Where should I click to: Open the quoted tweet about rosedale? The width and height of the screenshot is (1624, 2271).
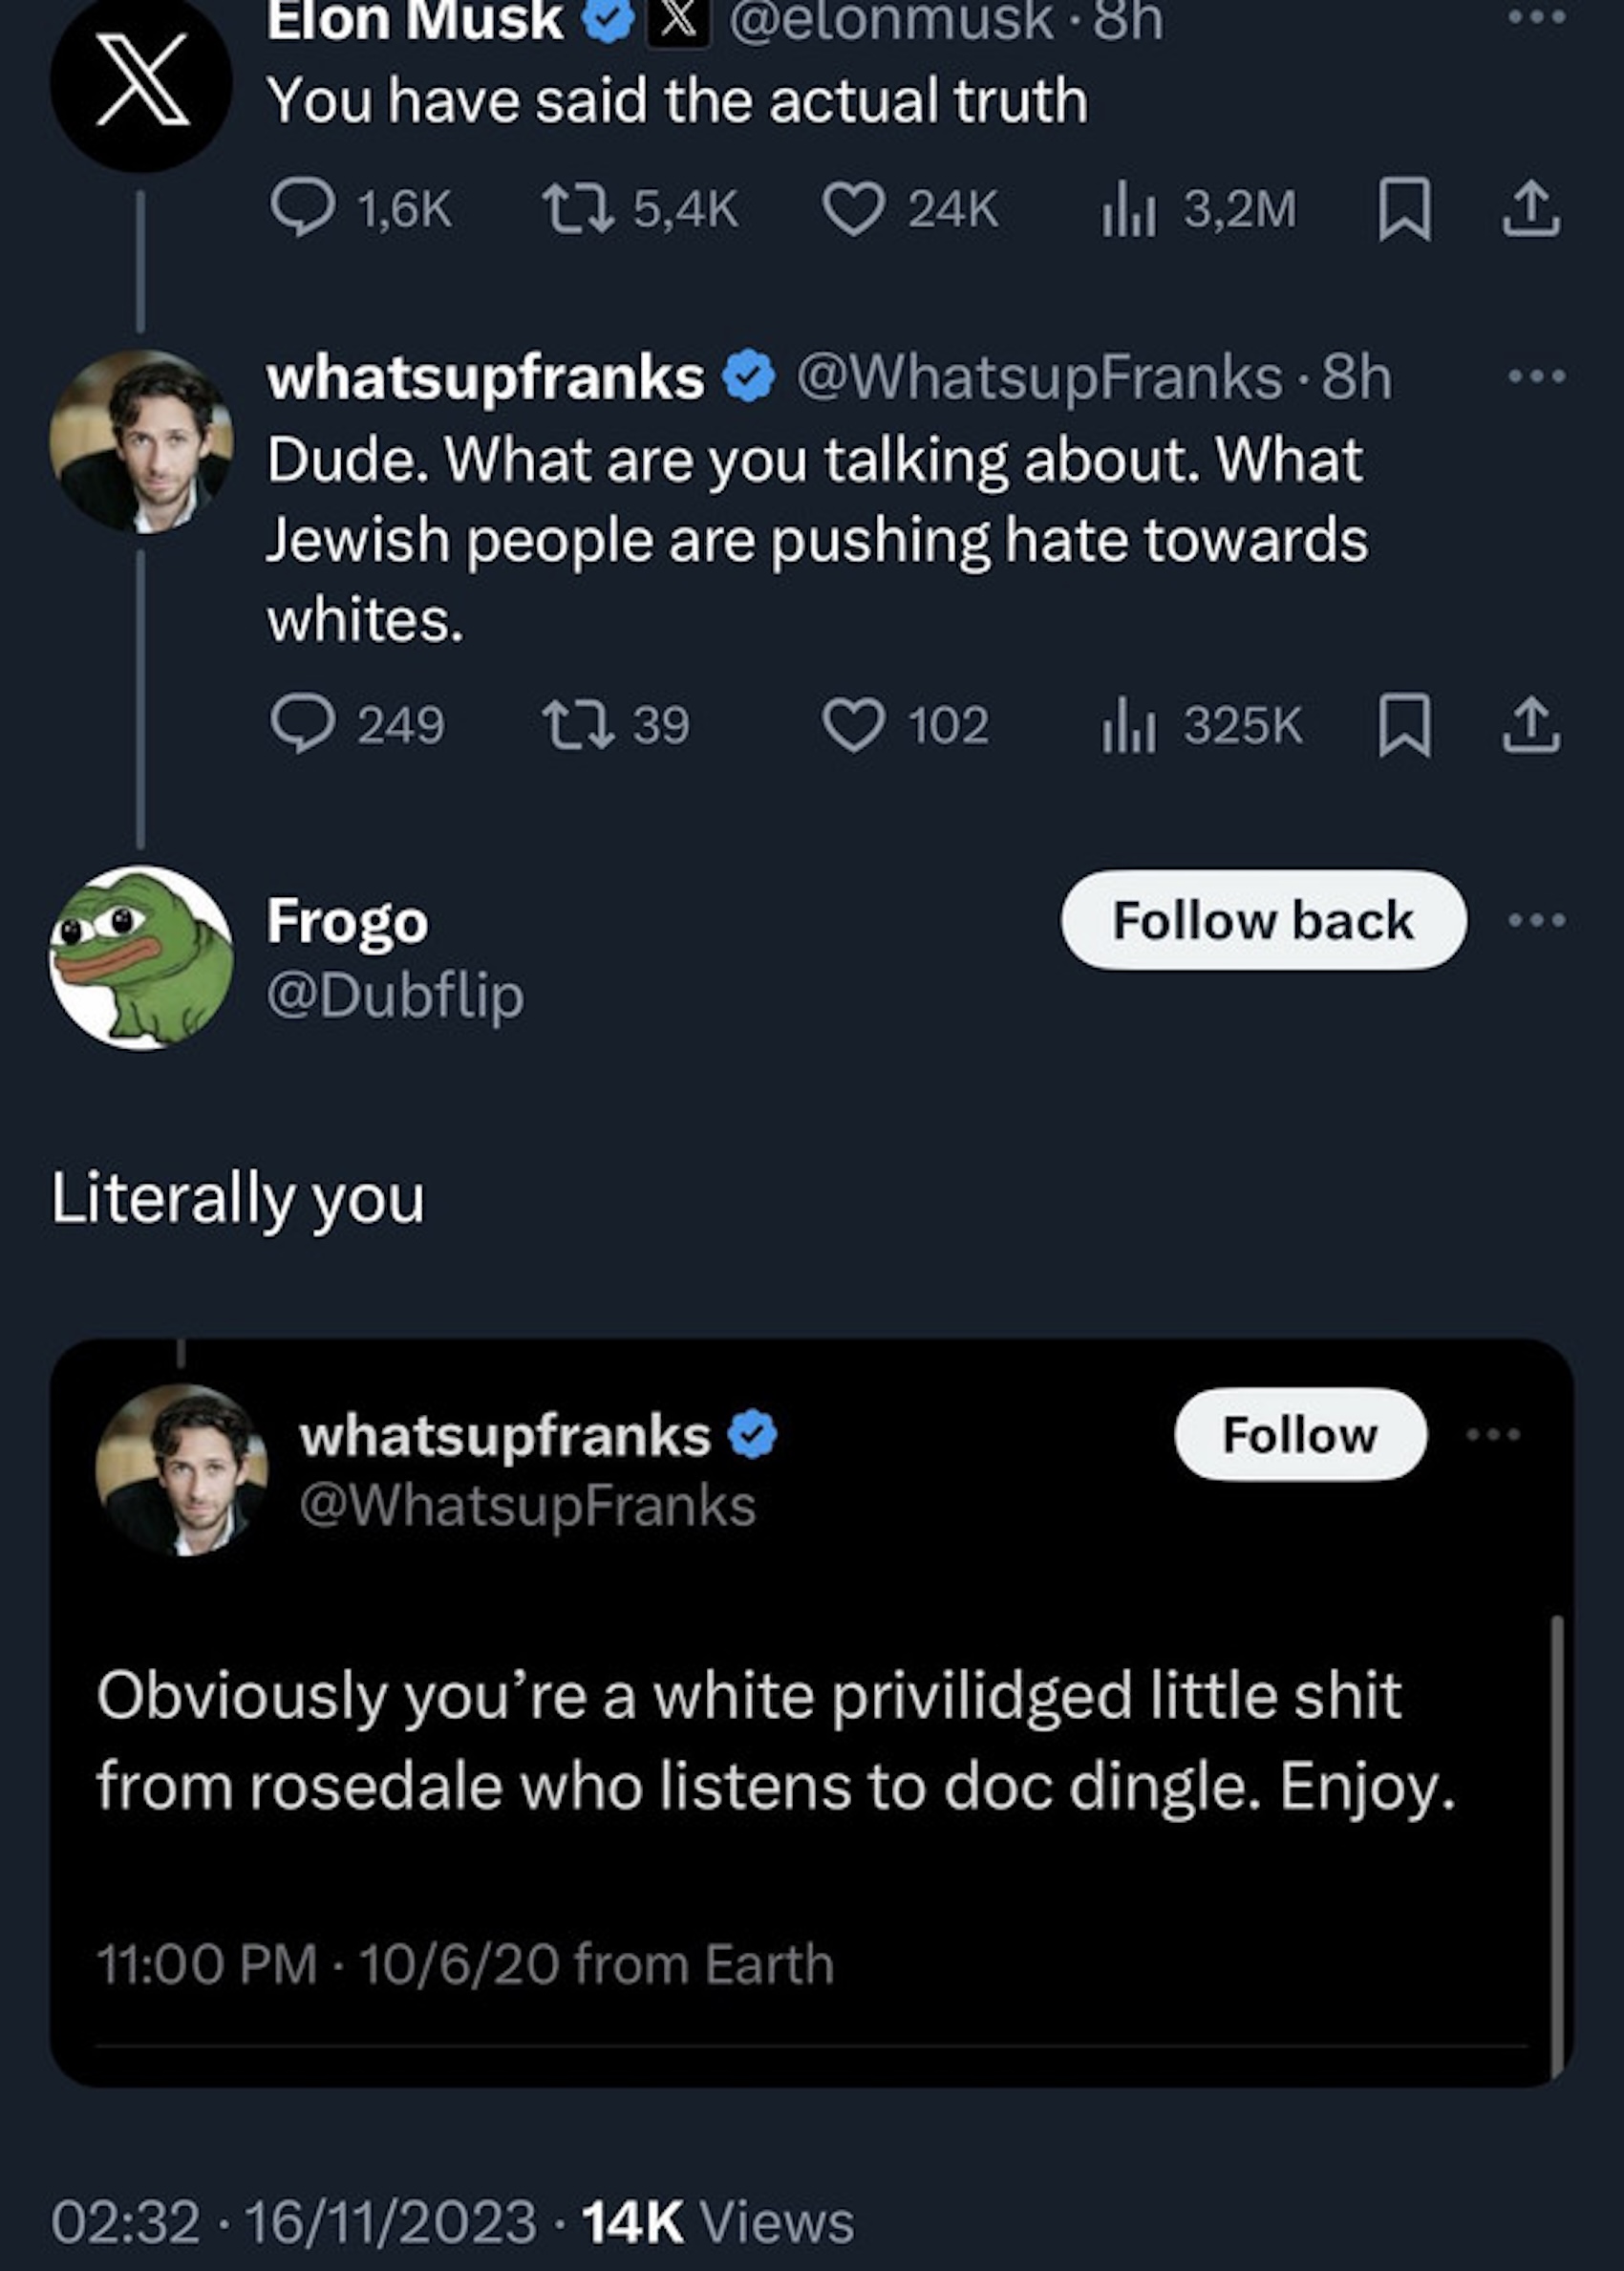[775, 1741]
